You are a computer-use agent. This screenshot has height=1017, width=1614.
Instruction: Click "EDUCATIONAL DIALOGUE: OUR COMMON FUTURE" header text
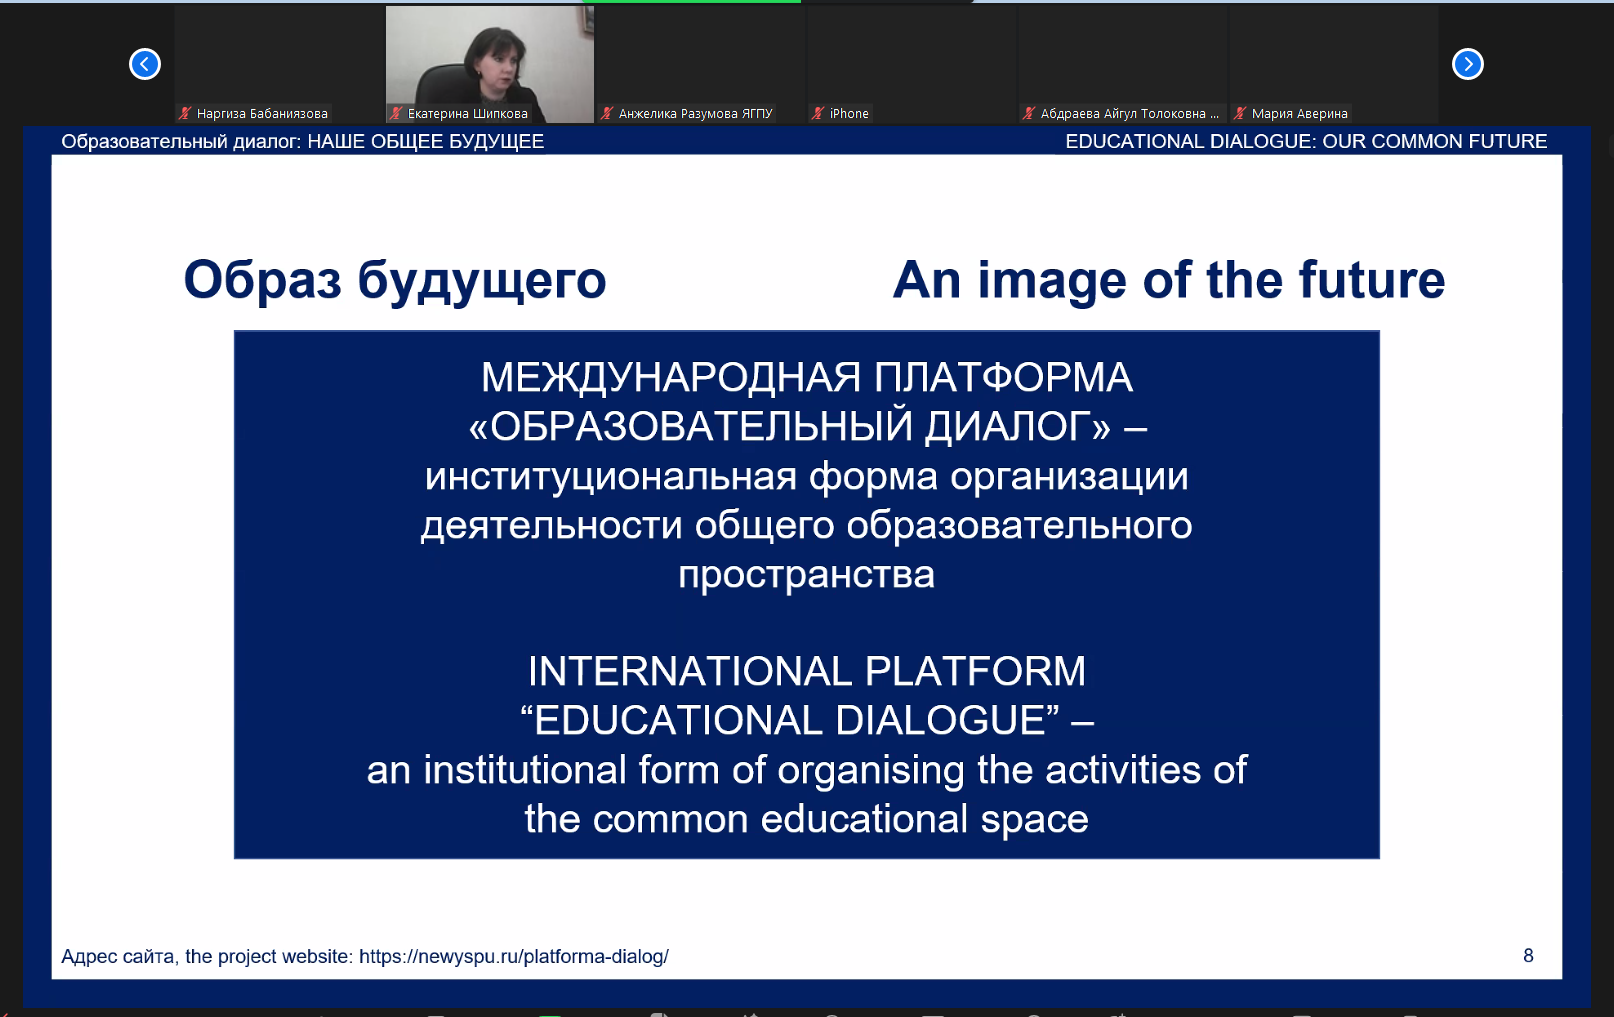point(1305,142)
